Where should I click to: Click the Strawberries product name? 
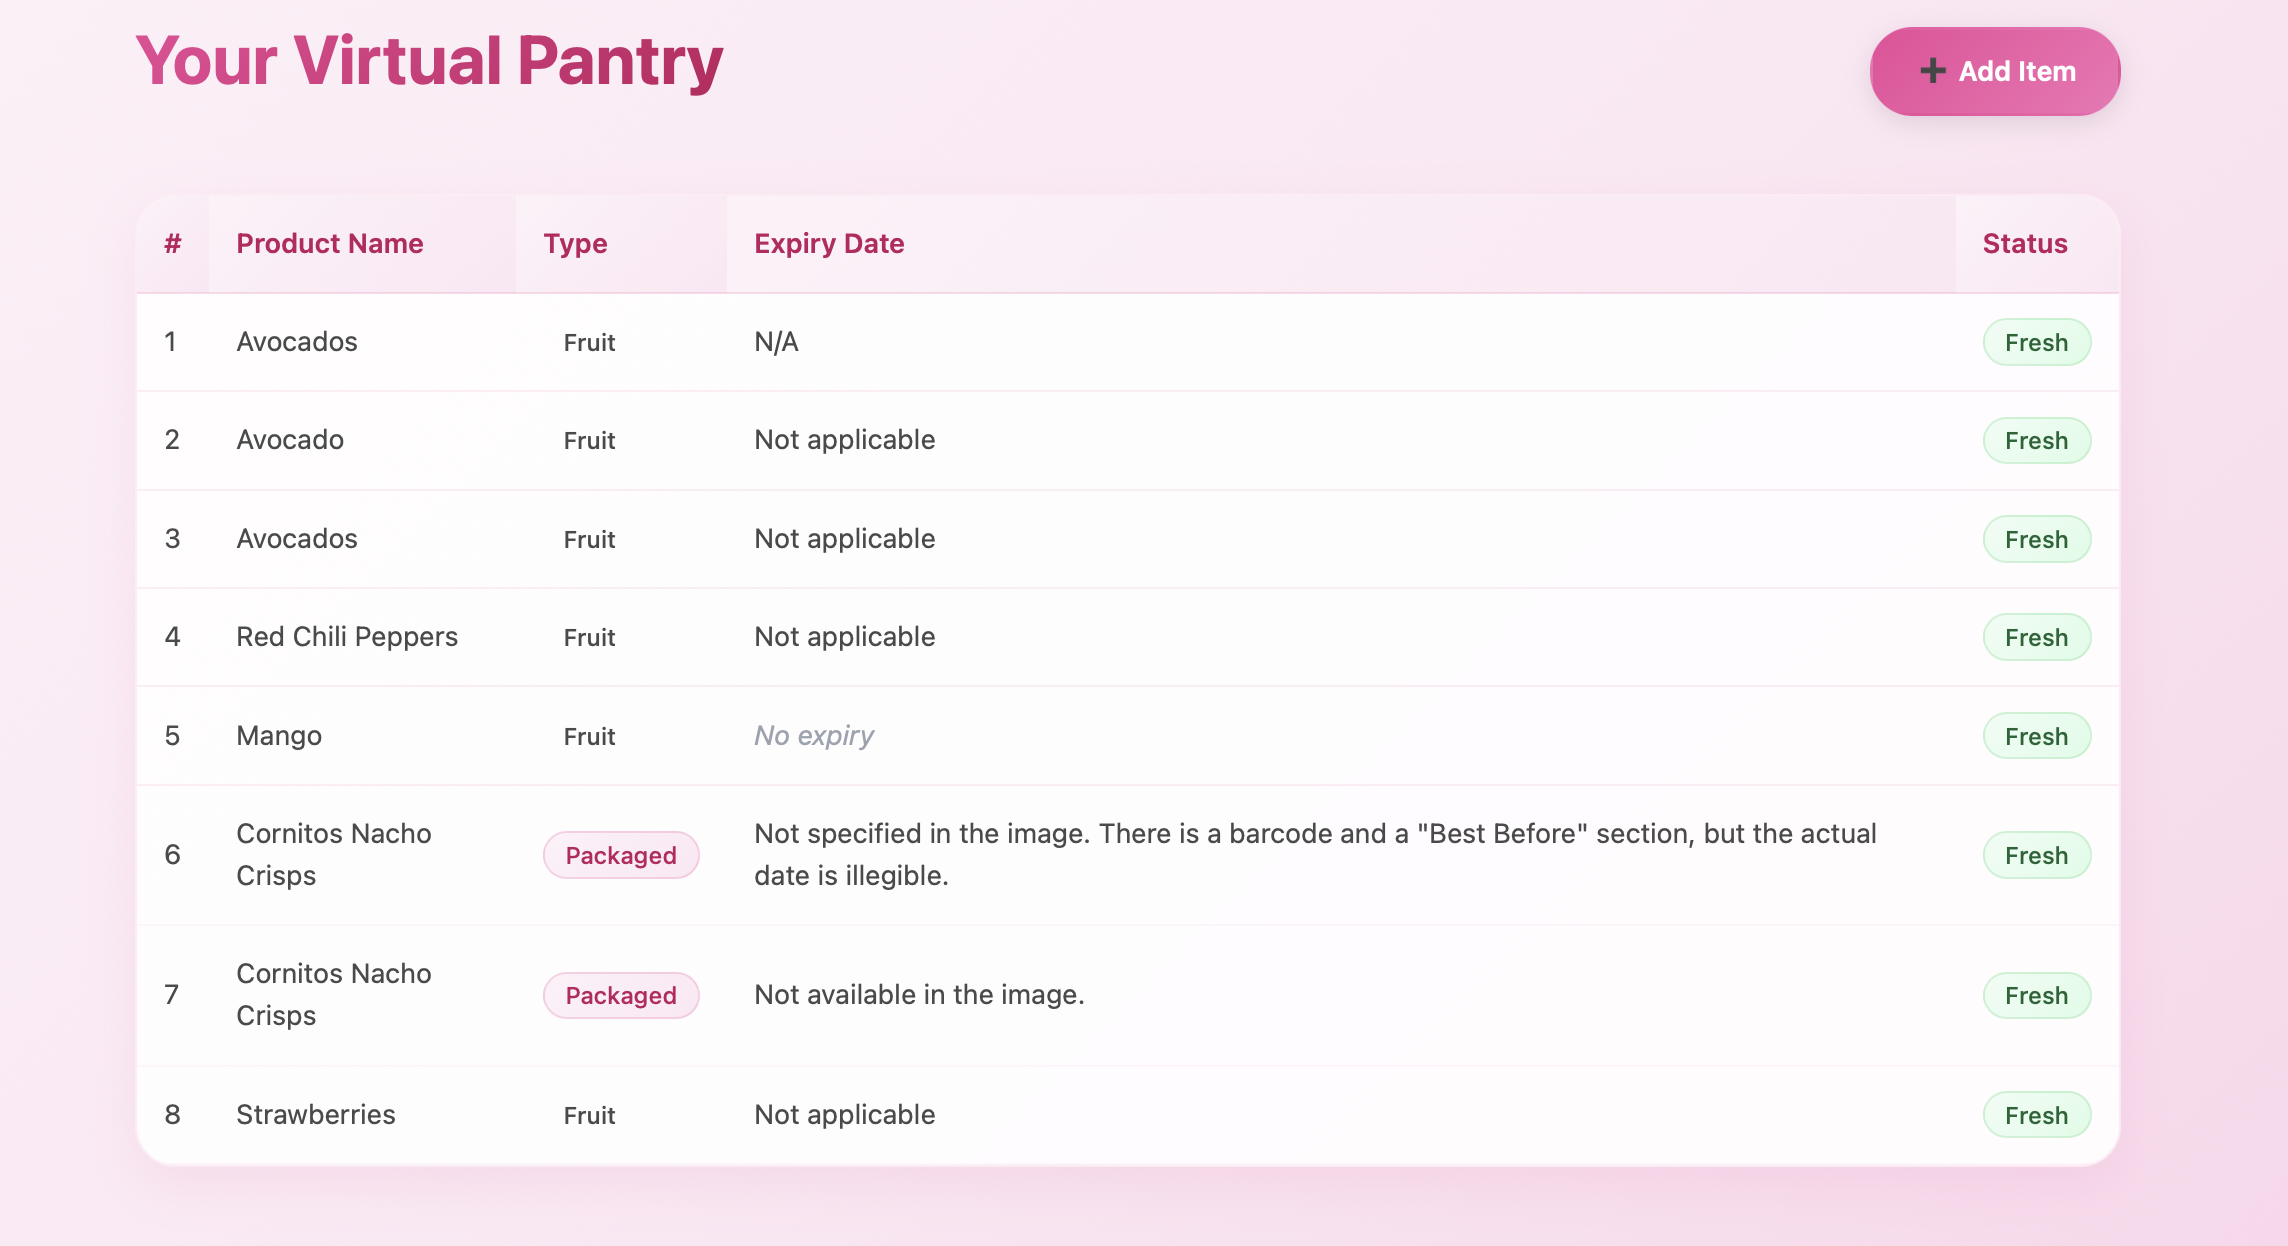[315, 1115]
